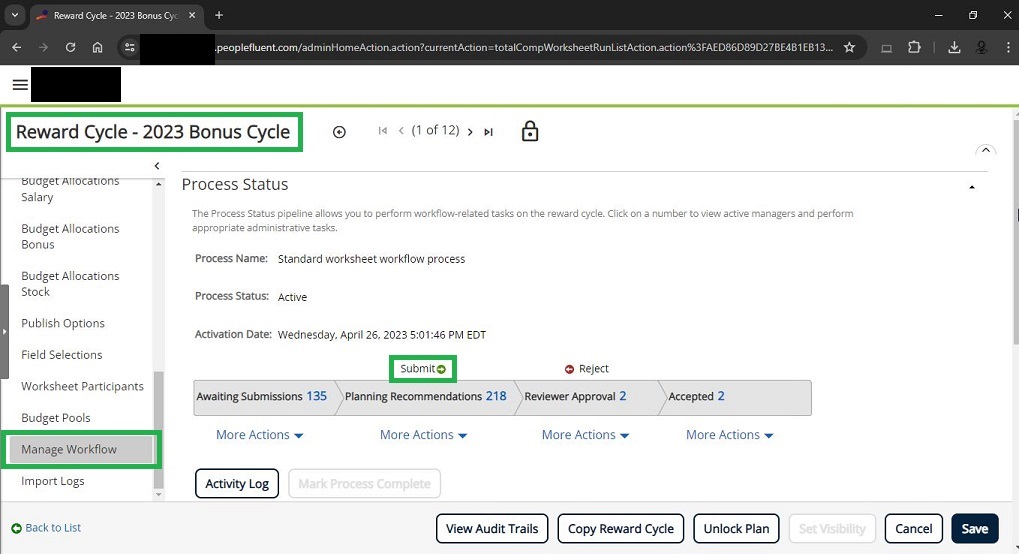Viewport: 1019px width, 554px height.
Task: Save the reward cycle
Action: 975,529
